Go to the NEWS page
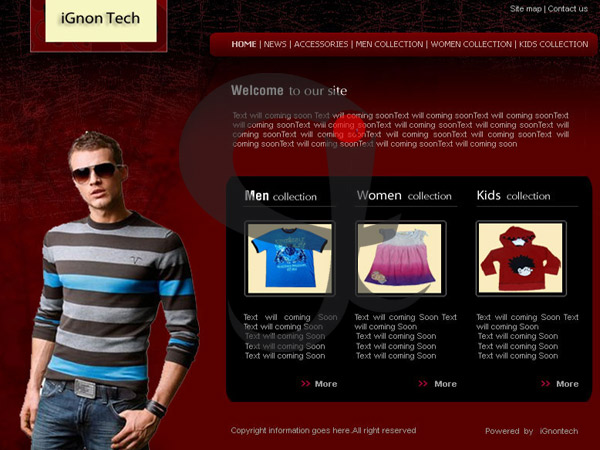The width and height of the screenshot is (600, 450). point(275,44)
